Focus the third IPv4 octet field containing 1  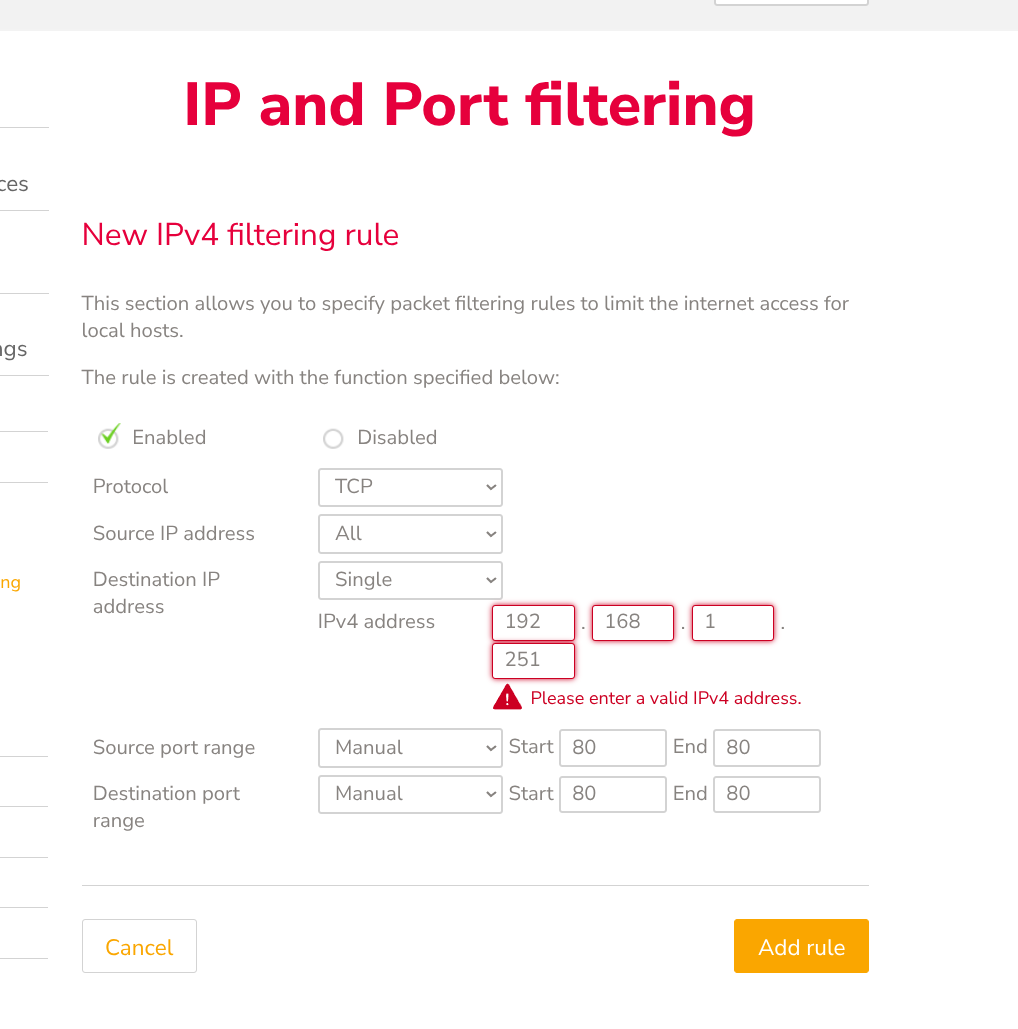tap(733, 622)
